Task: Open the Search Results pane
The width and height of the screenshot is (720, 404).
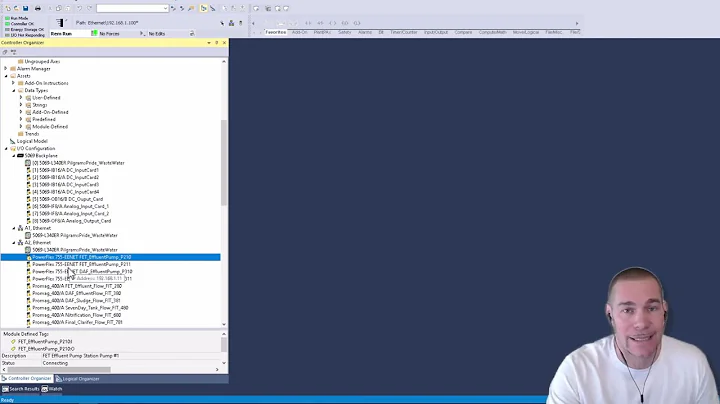Action: (x=21, y=389)
